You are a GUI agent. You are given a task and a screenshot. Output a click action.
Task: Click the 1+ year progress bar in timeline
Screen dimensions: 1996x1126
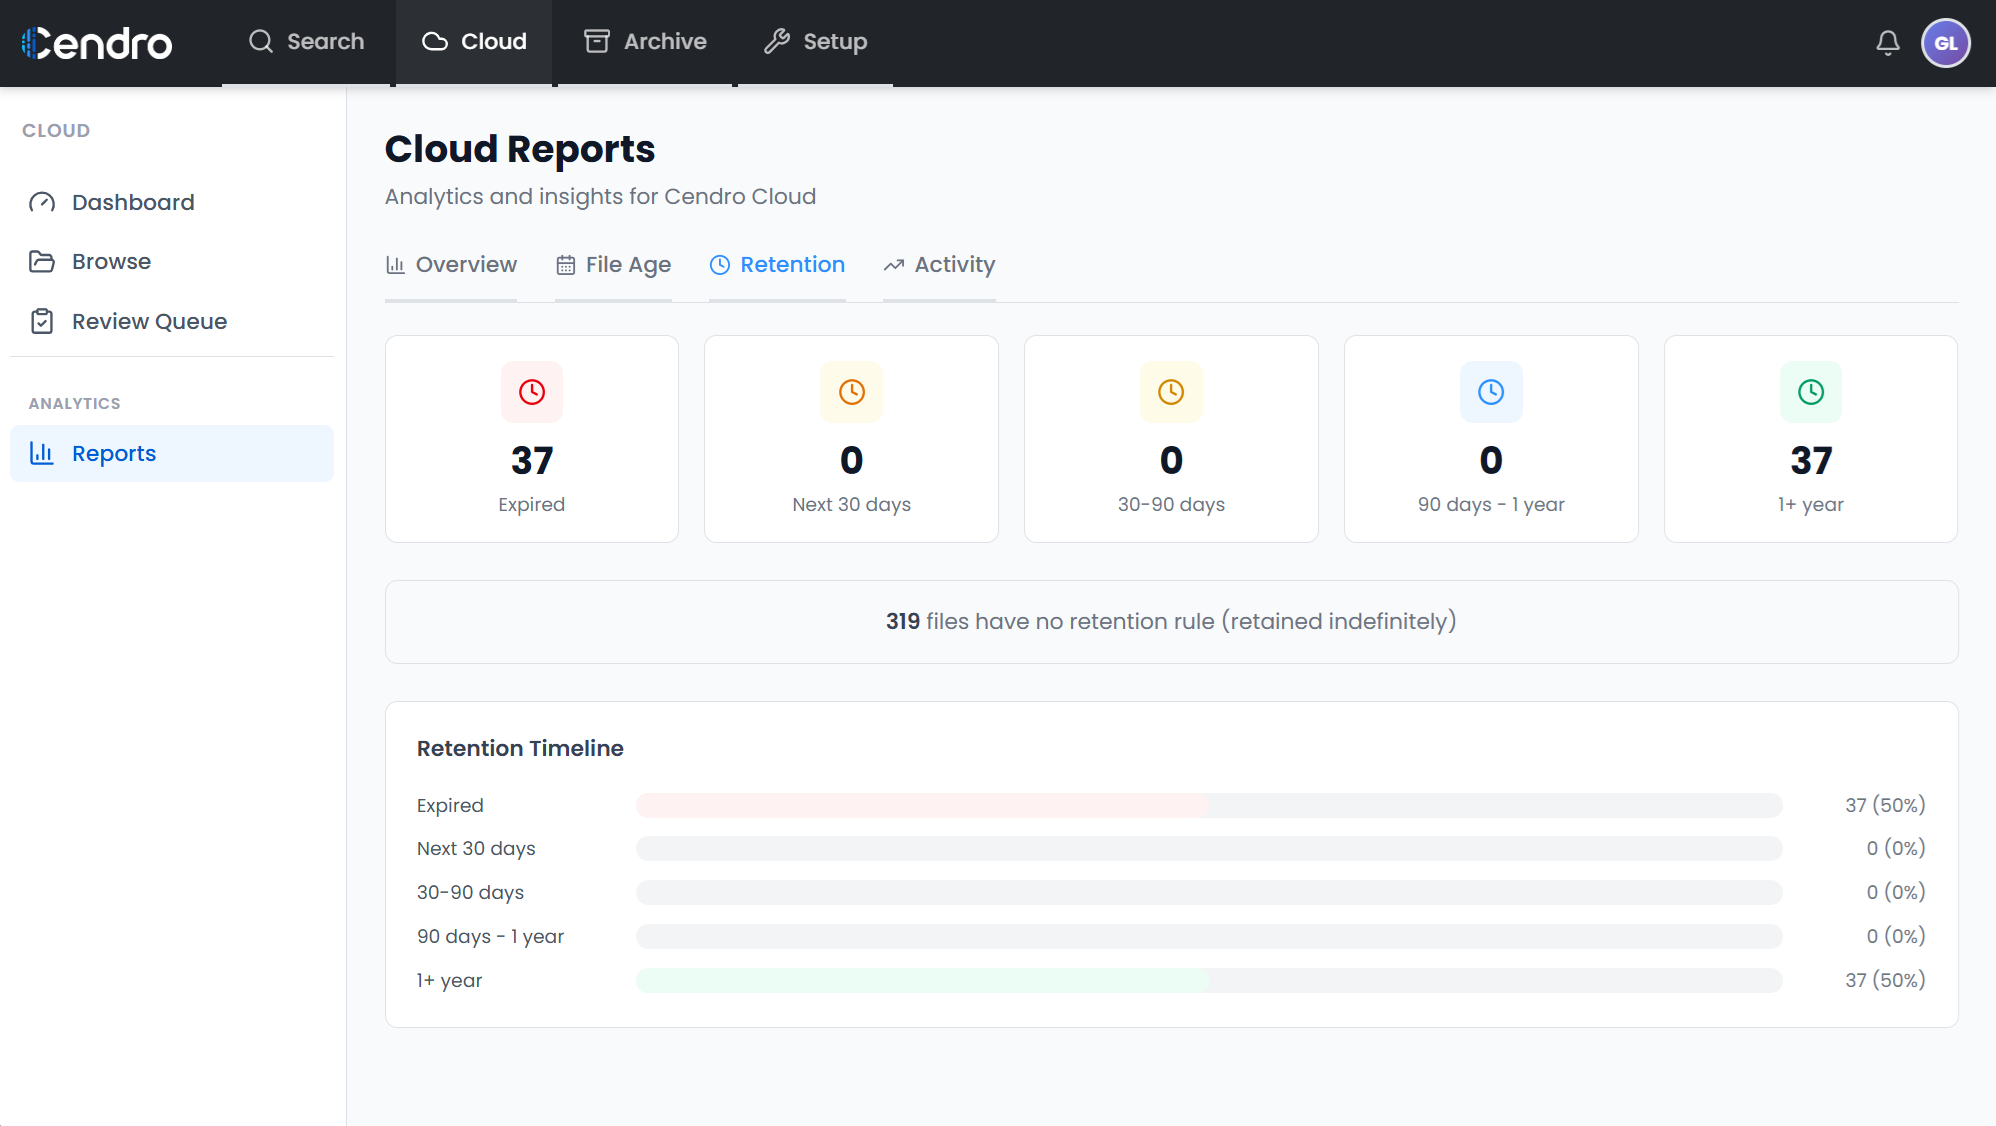pyautogui.click(x=1209, y=980)
